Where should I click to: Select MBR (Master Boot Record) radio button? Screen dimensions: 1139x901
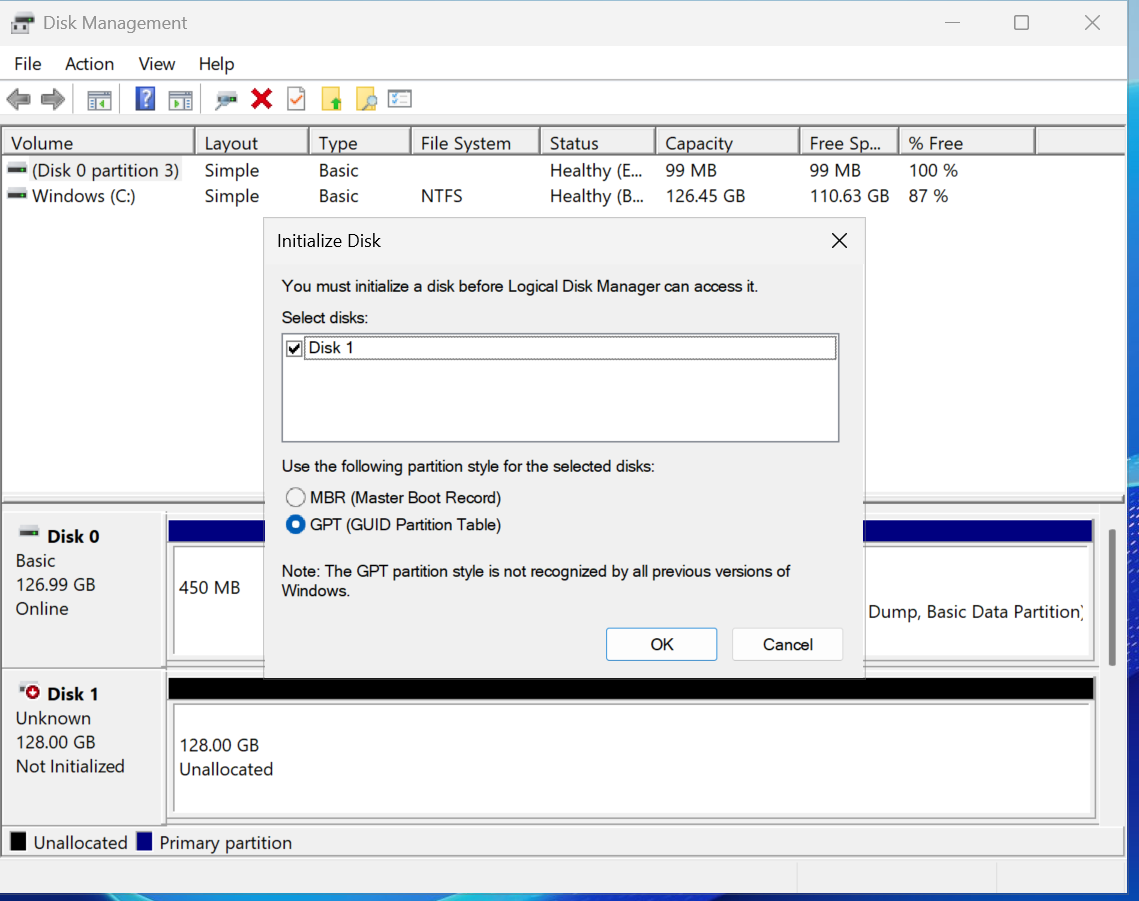(x=295, y=497)
